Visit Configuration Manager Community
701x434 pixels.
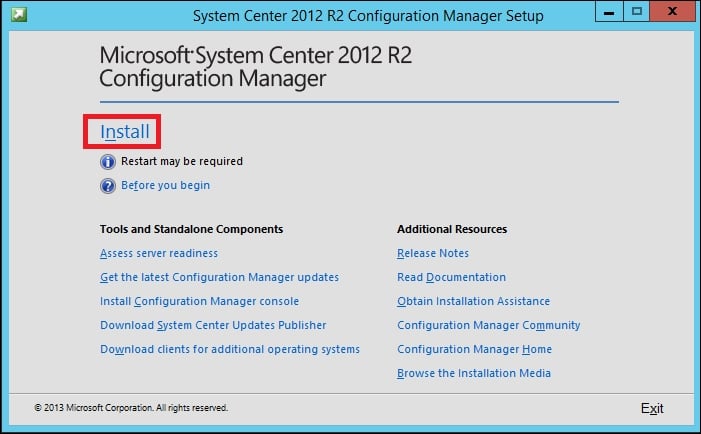(x=489, y=325)
